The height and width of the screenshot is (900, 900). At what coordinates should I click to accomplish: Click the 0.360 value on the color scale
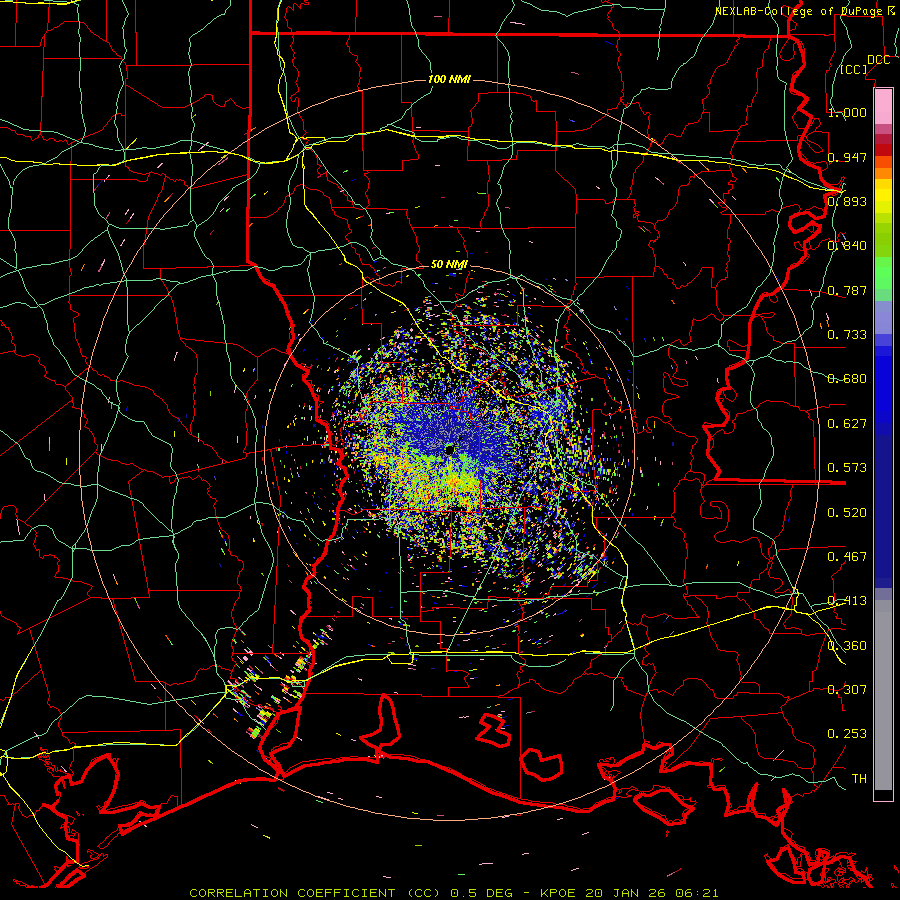coord(847,646)
